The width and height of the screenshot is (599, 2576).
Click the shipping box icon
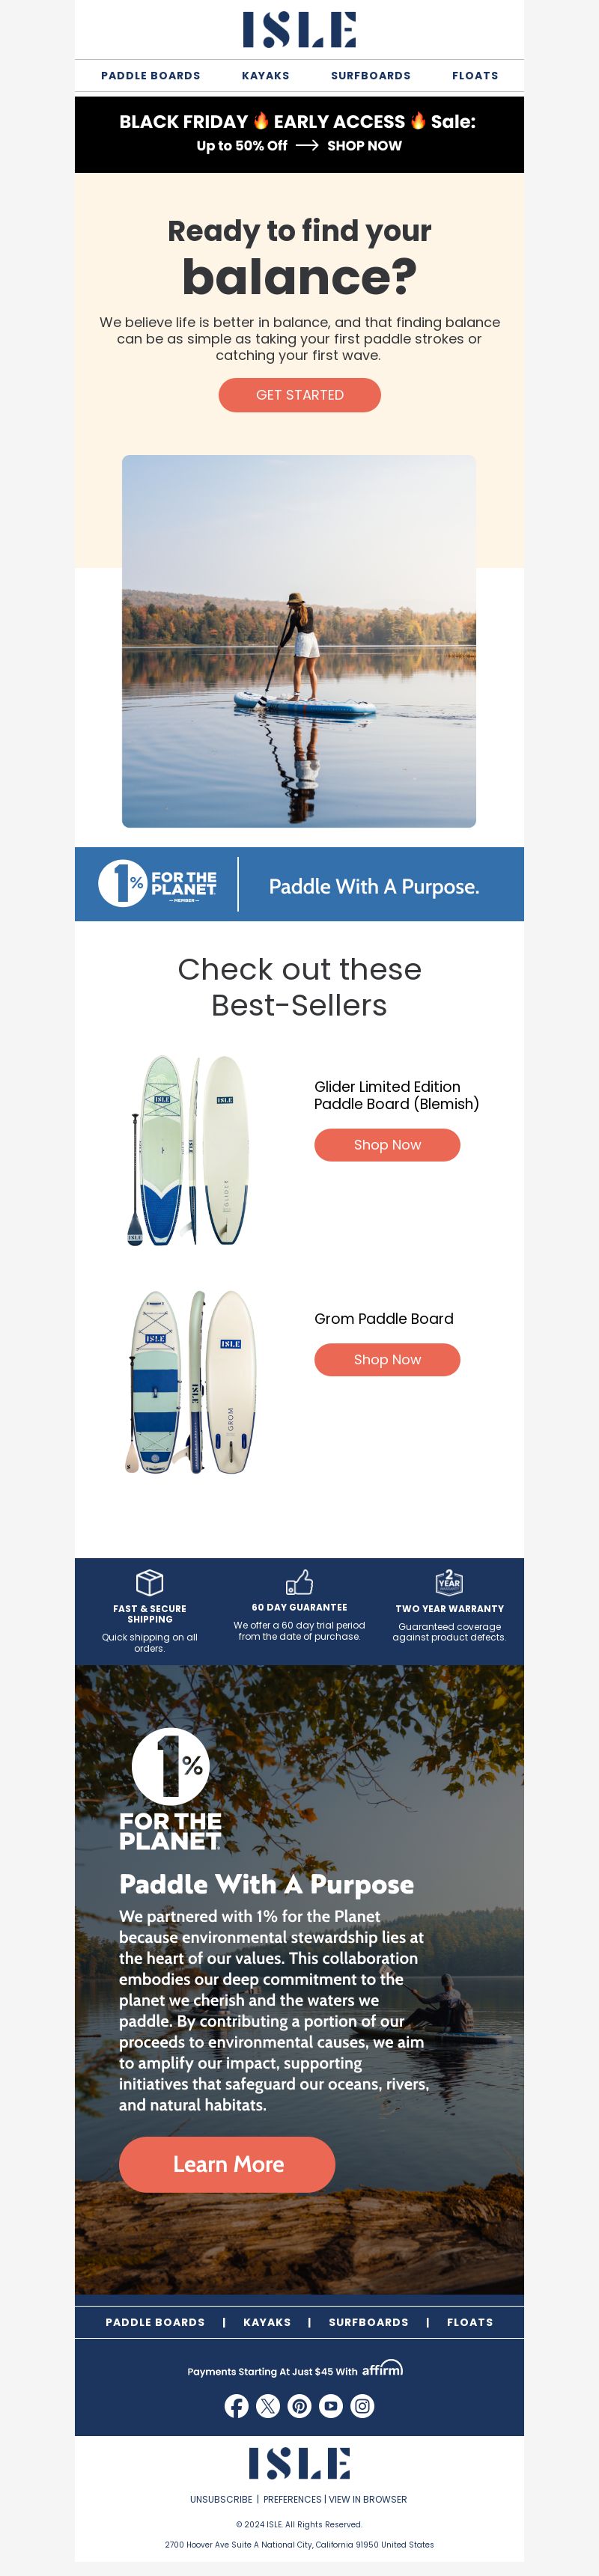[149, 1582]
